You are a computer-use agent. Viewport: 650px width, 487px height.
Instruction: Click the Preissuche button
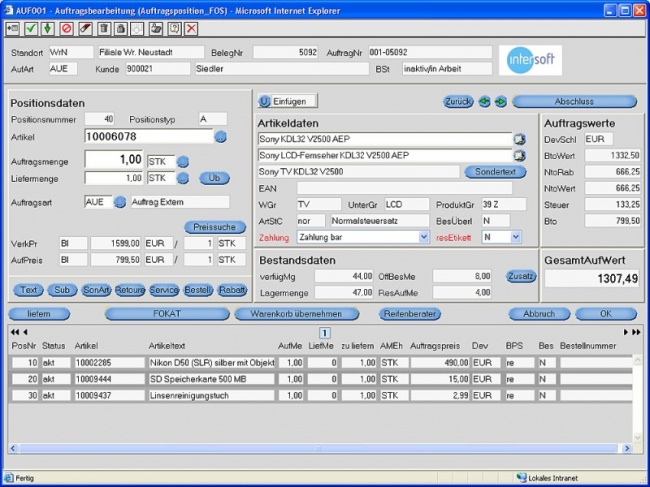point(215,227)
